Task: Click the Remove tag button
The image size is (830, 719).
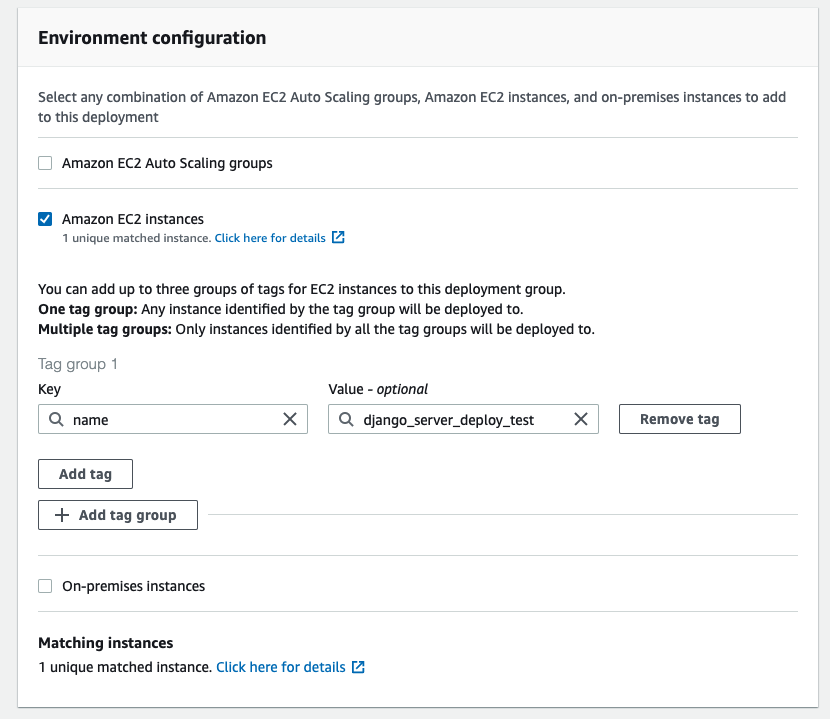Action: click(680, 419)
